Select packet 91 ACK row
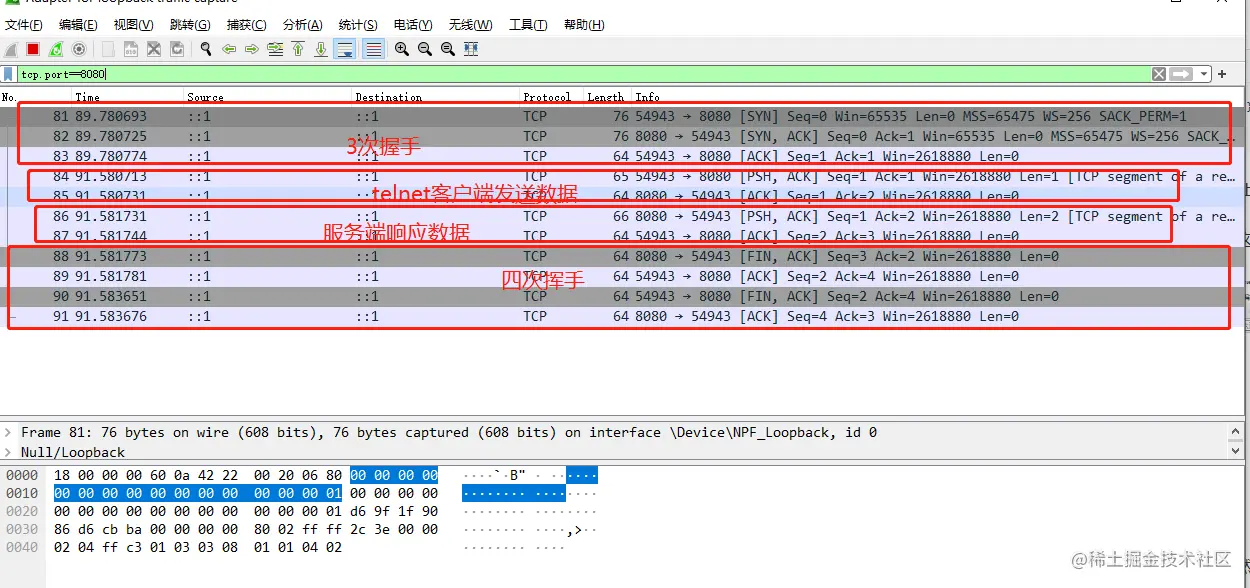Screen dimensions: 1250x588 click(x=620, y=316)
